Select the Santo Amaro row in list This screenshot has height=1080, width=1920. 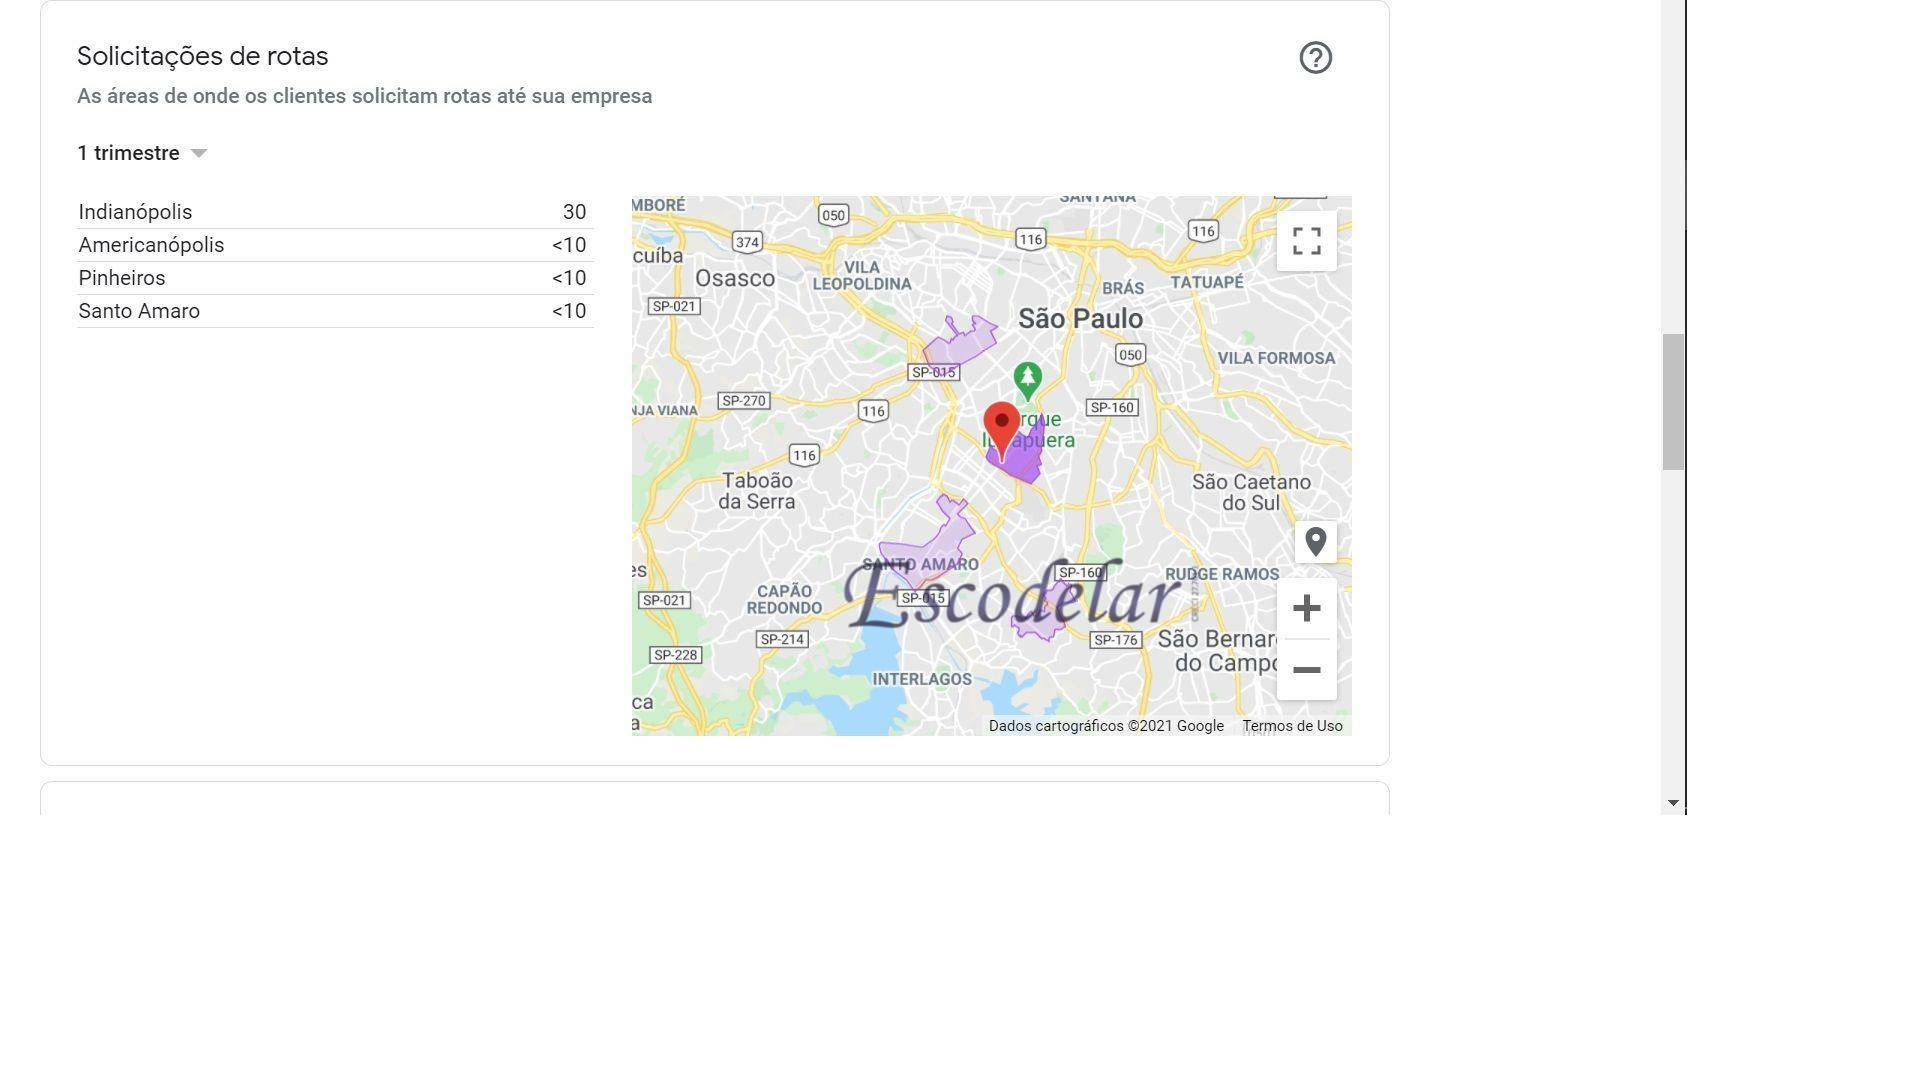(x=335, y=311)
